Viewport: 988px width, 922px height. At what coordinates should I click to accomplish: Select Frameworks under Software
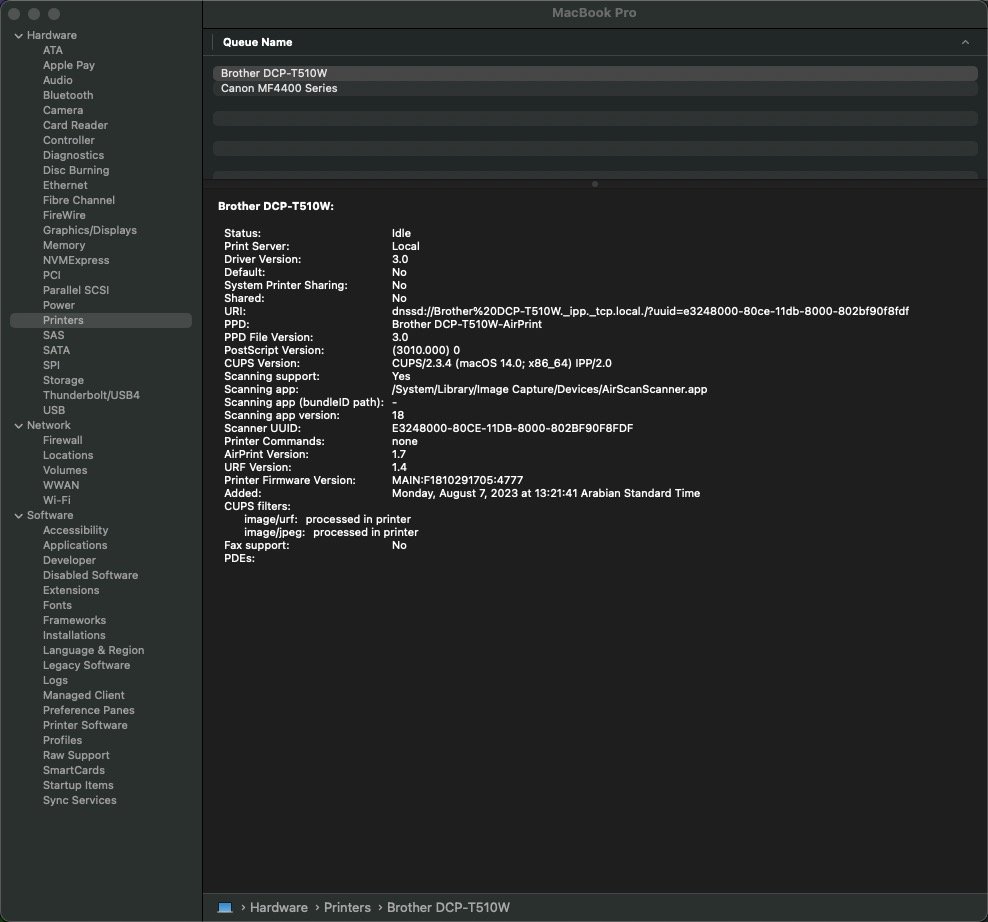(74, 621)
